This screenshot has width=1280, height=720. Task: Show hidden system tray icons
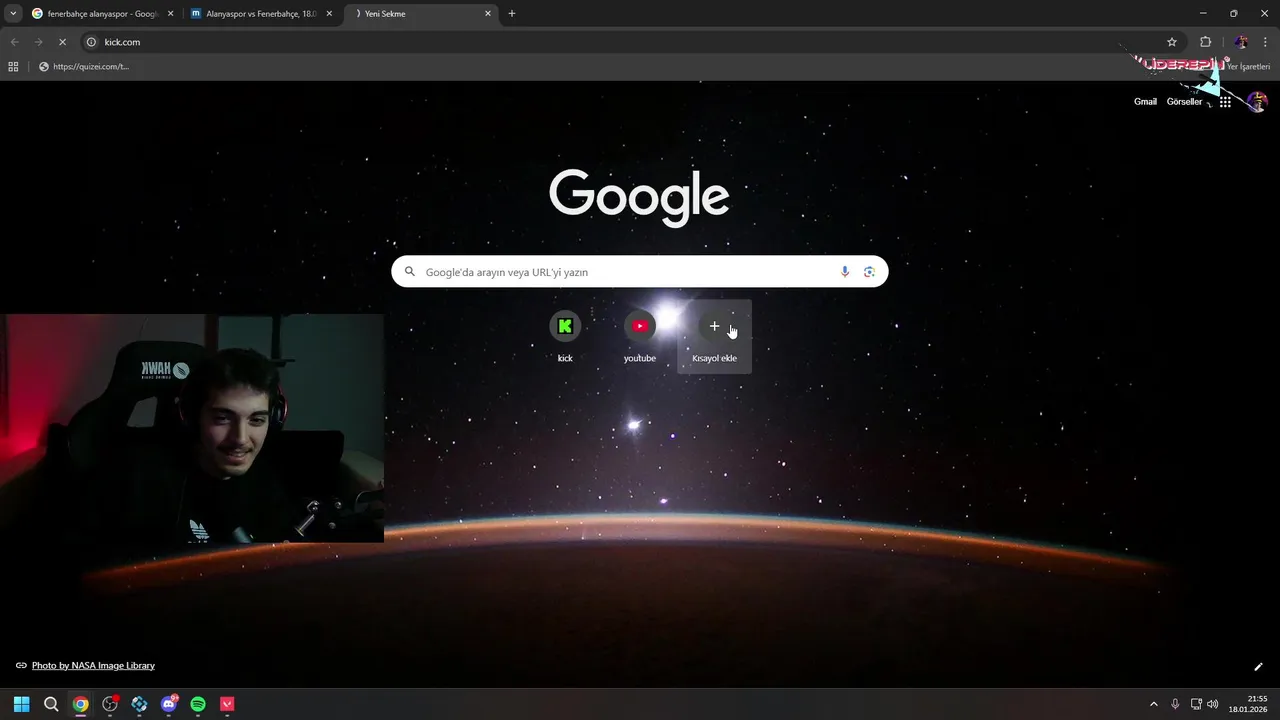point(1153,704)
